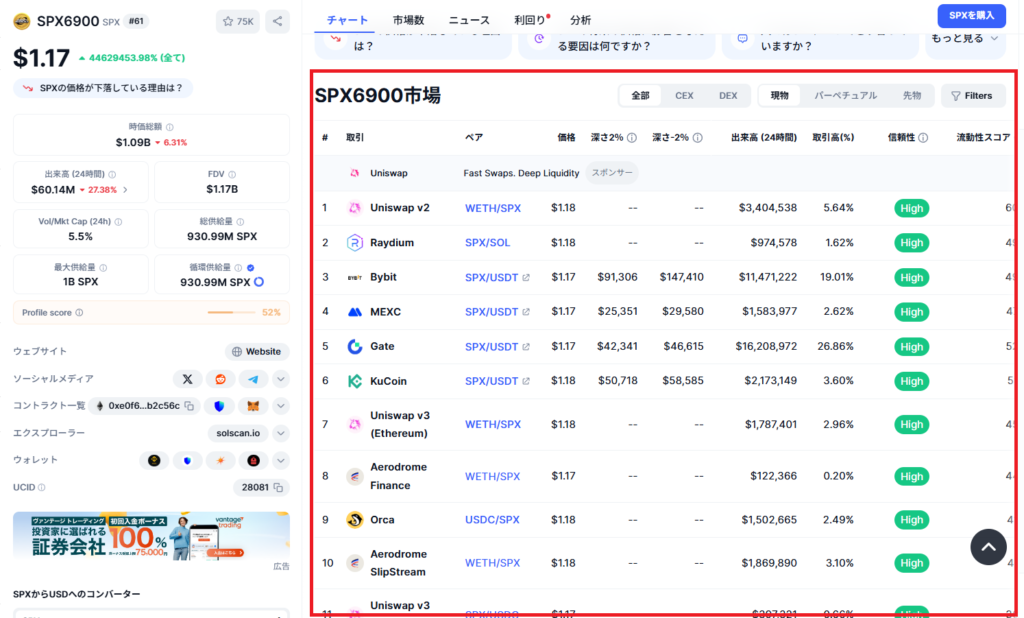Click the MetaMask fox icon

tap(253, 406)
